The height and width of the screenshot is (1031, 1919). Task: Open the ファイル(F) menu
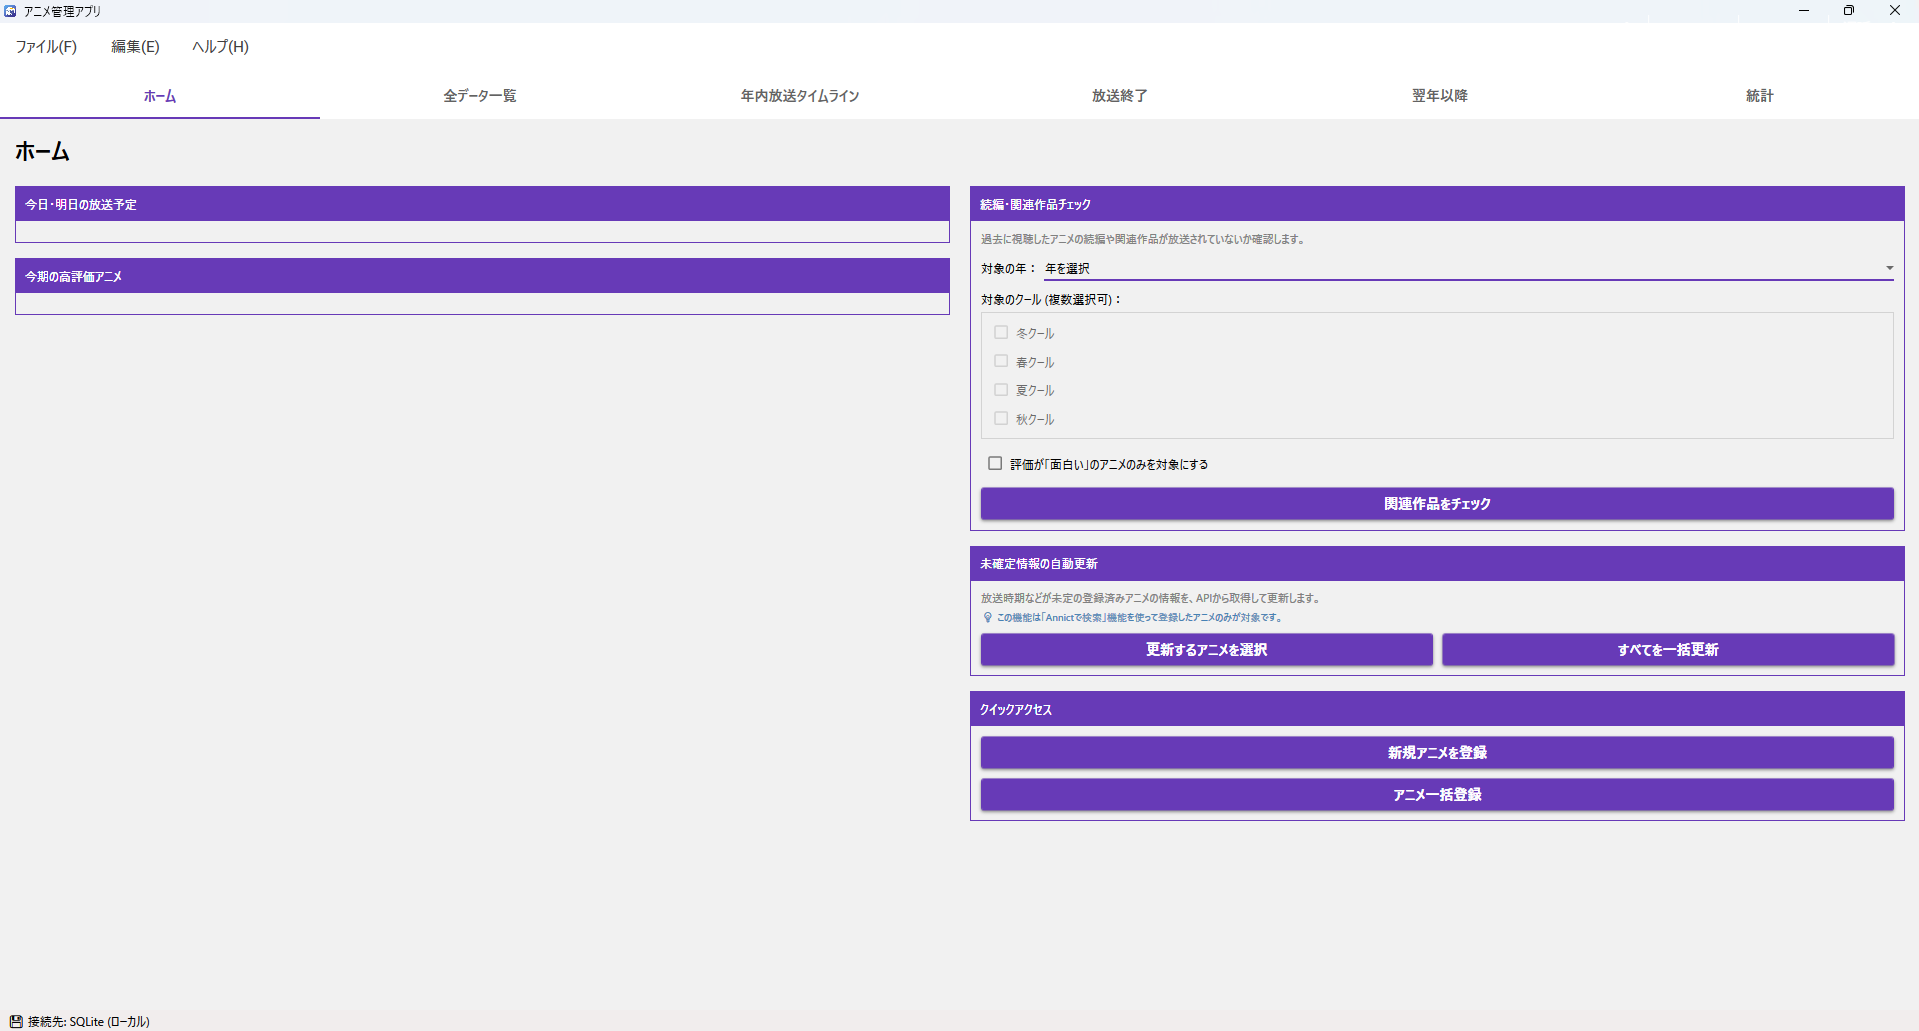coord(46,47)
